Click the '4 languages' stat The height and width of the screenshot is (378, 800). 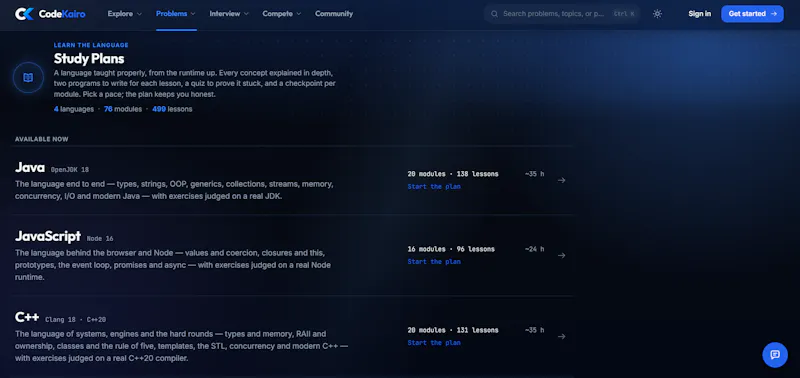[x=73, y=109]
